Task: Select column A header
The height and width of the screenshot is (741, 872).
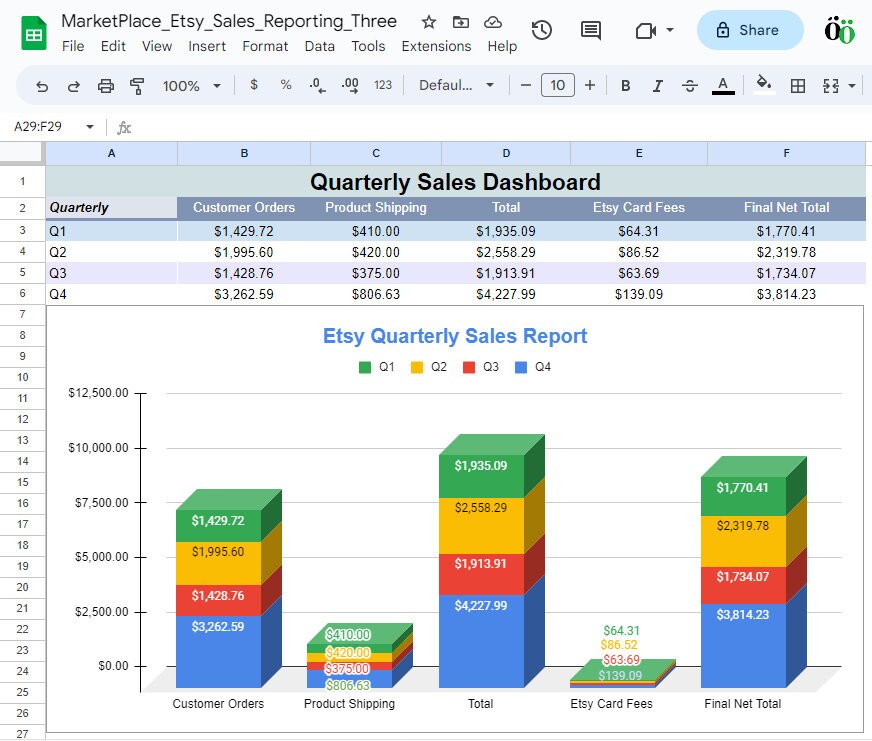Action: (x=111, y=153)
